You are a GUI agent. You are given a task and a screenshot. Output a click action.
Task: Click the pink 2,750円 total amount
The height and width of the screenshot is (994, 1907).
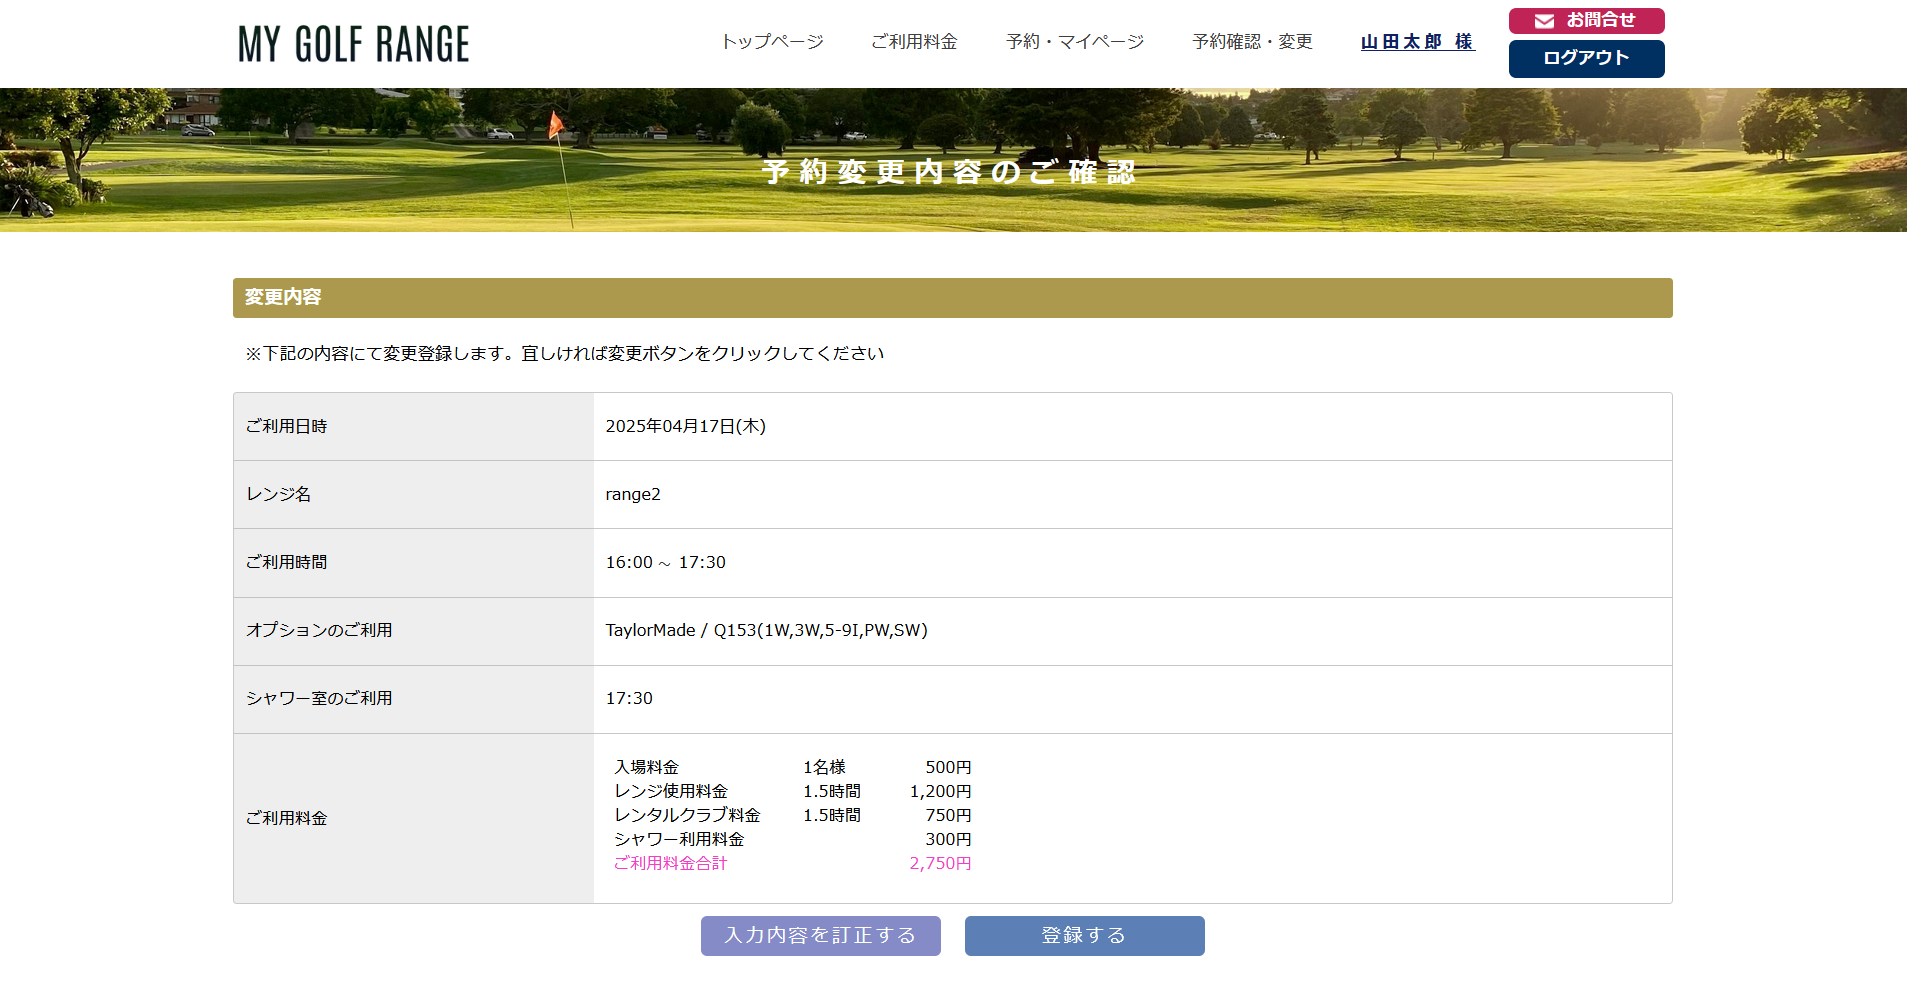(940, 864)
